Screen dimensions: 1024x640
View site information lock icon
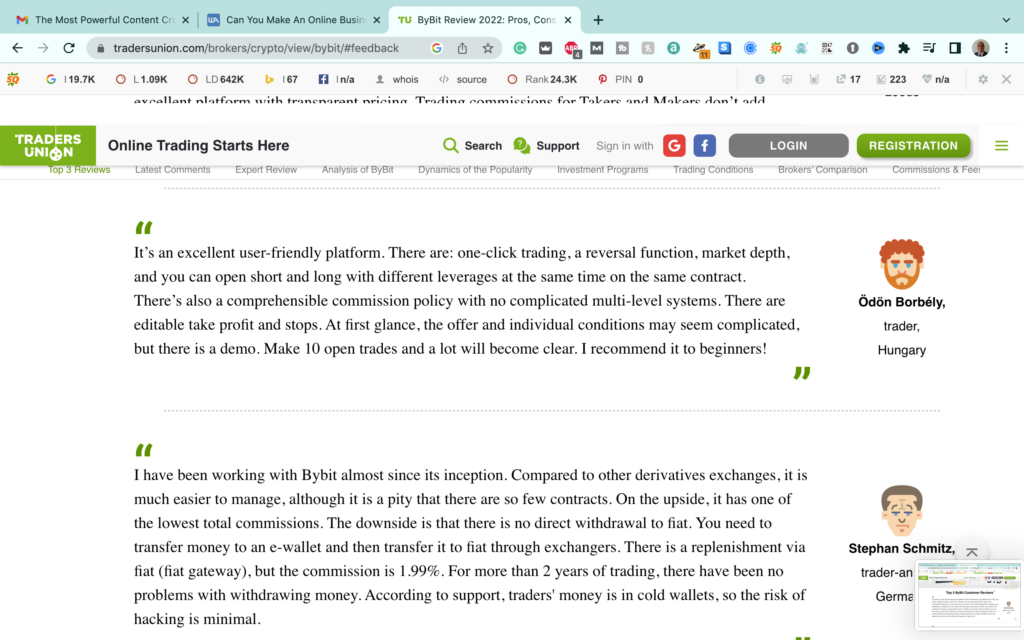coord(100,48)
